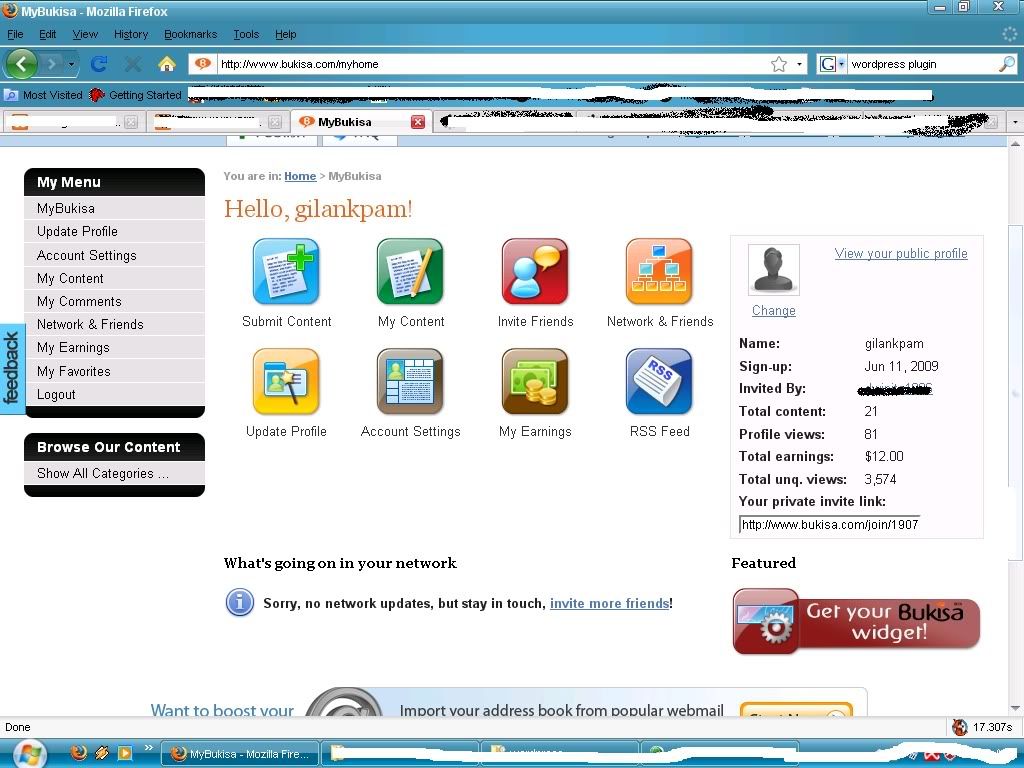Follow the invite more friends link
Image resolution: width=1024 pixels, height=768 pixels.
609,603
